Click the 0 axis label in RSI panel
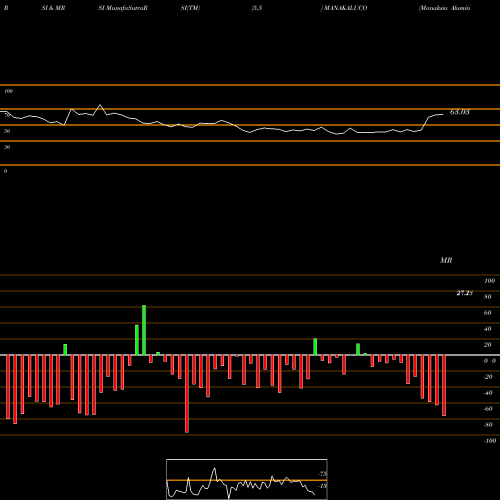Viewport: 500px width, 500px height. (x=5, y=171)
